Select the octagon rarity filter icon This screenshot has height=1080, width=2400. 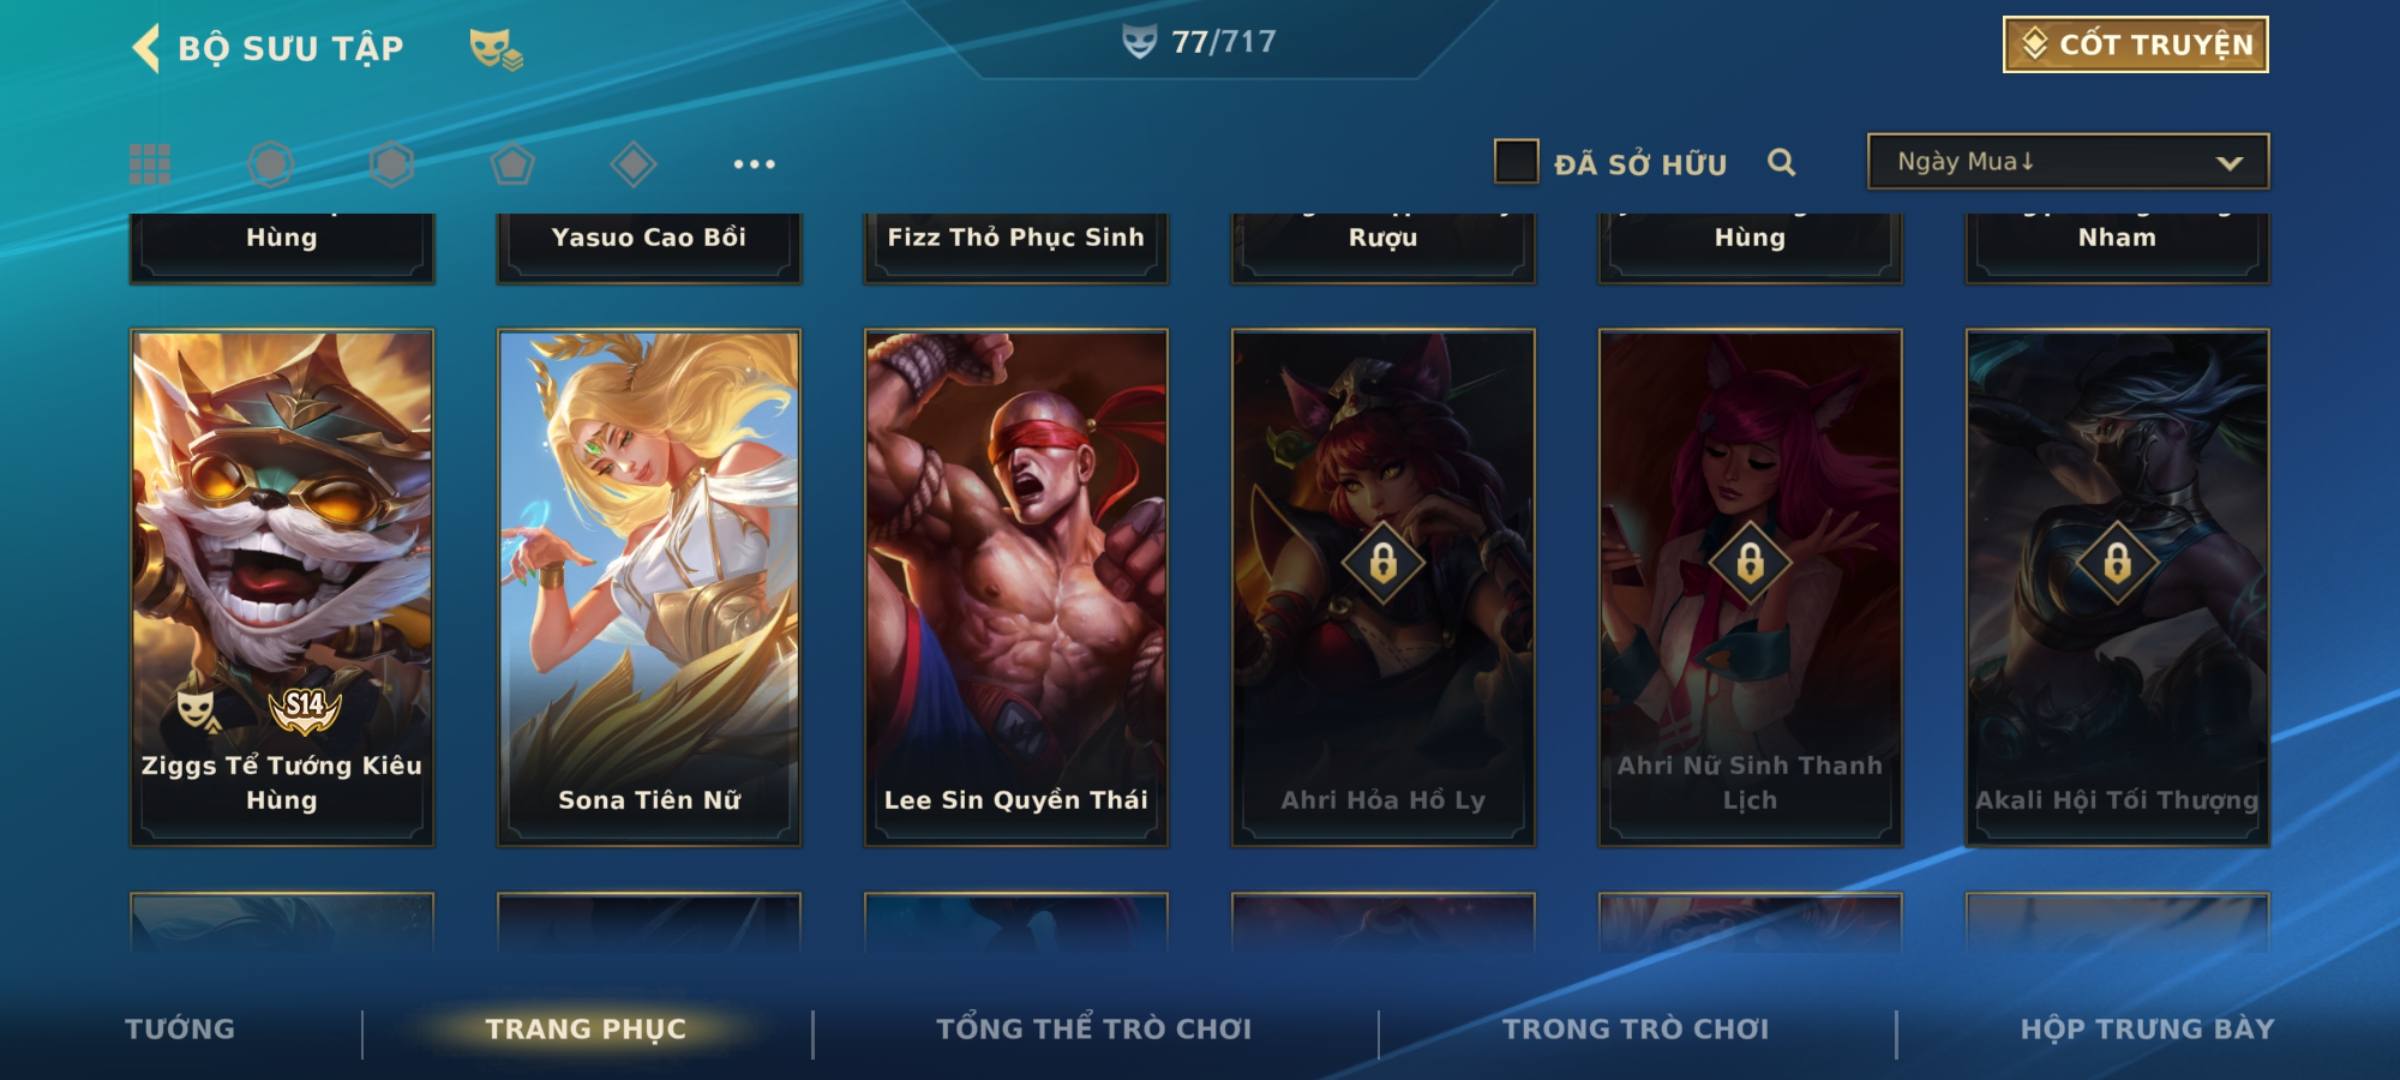pos(271,164)
